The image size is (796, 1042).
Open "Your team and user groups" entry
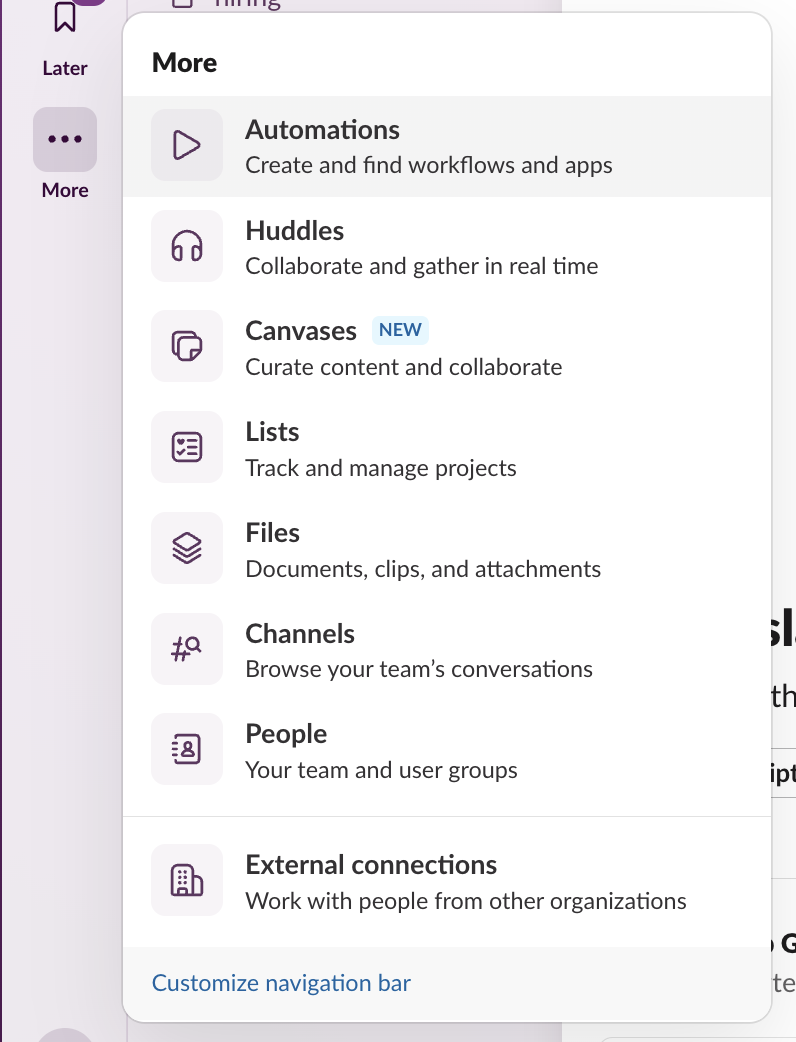pos(381,770)
